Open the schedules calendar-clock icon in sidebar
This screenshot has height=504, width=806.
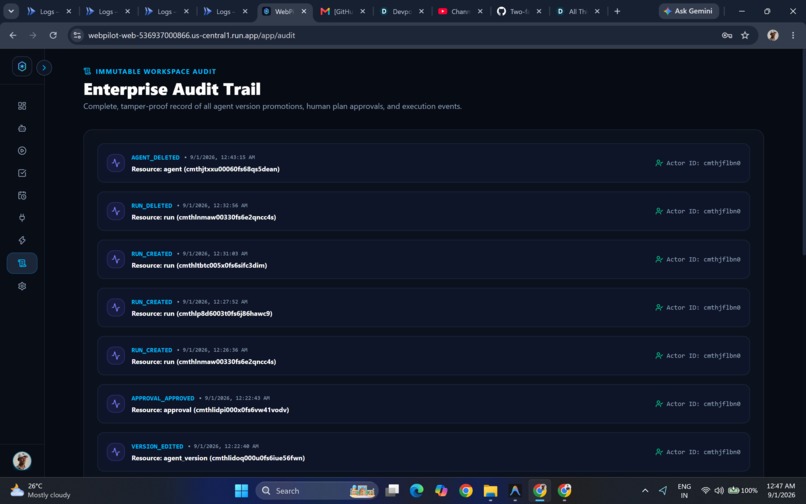(x=22, y=195)
